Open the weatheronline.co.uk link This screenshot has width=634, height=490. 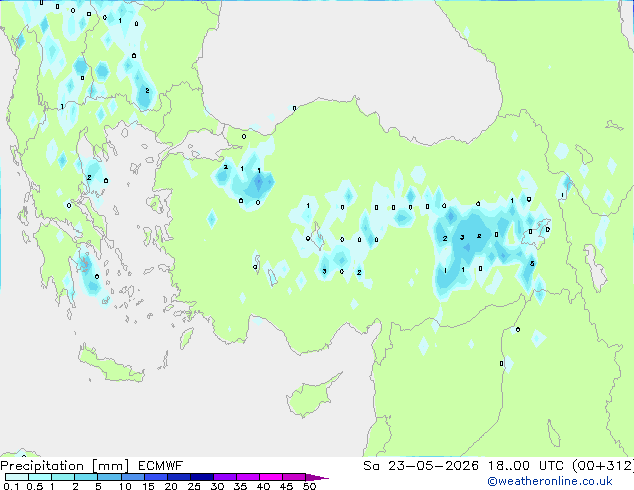pyautogui.click(x=549, y=481)
